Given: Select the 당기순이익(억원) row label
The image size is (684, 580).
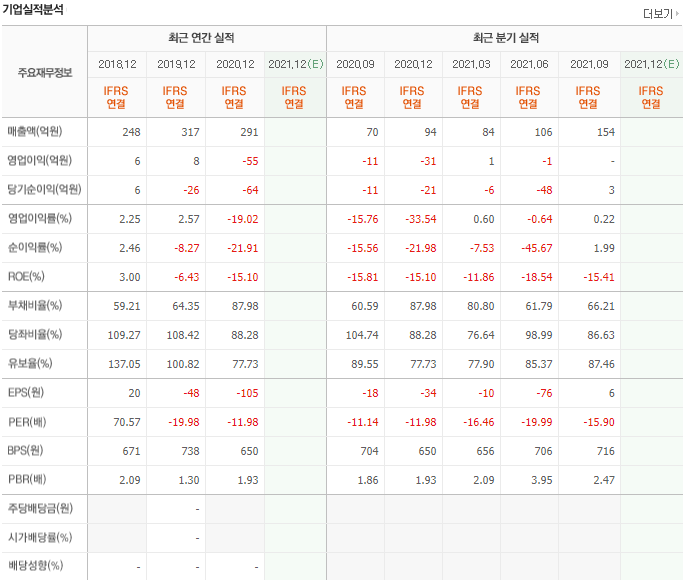Looking at the screenshot, I should [x=44, y=189].
